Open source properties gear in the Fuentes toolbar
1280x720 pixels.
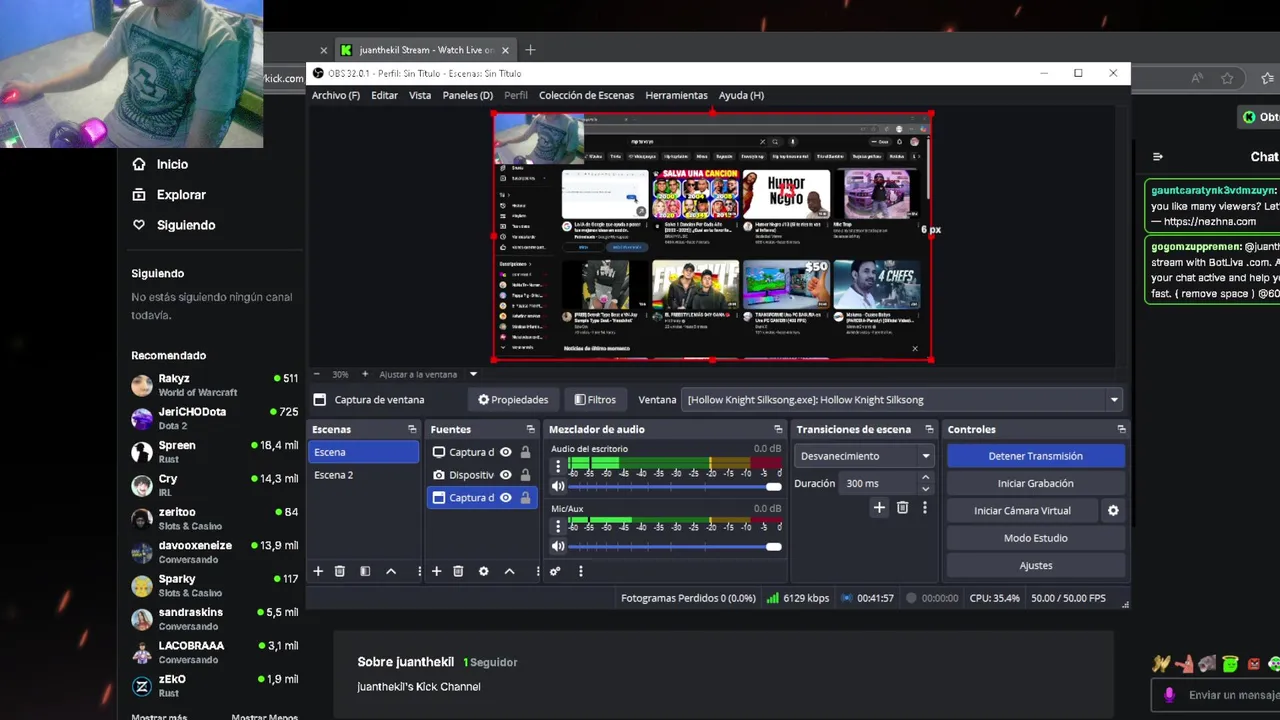pyautogui.click(x=484, y=571)
